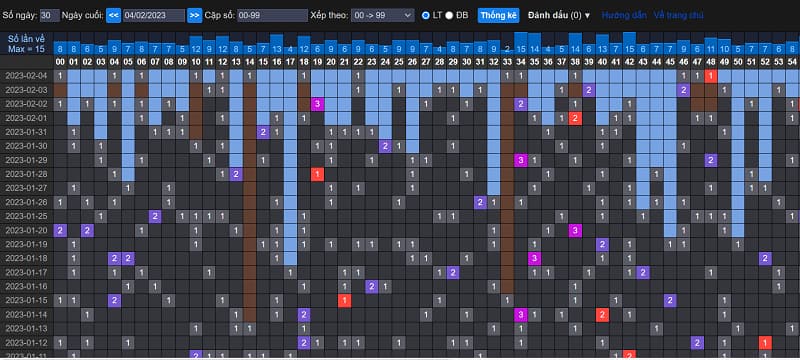Select column header number 14
Viewport: 800px width, 360px height.
click(x=249, y=61)
